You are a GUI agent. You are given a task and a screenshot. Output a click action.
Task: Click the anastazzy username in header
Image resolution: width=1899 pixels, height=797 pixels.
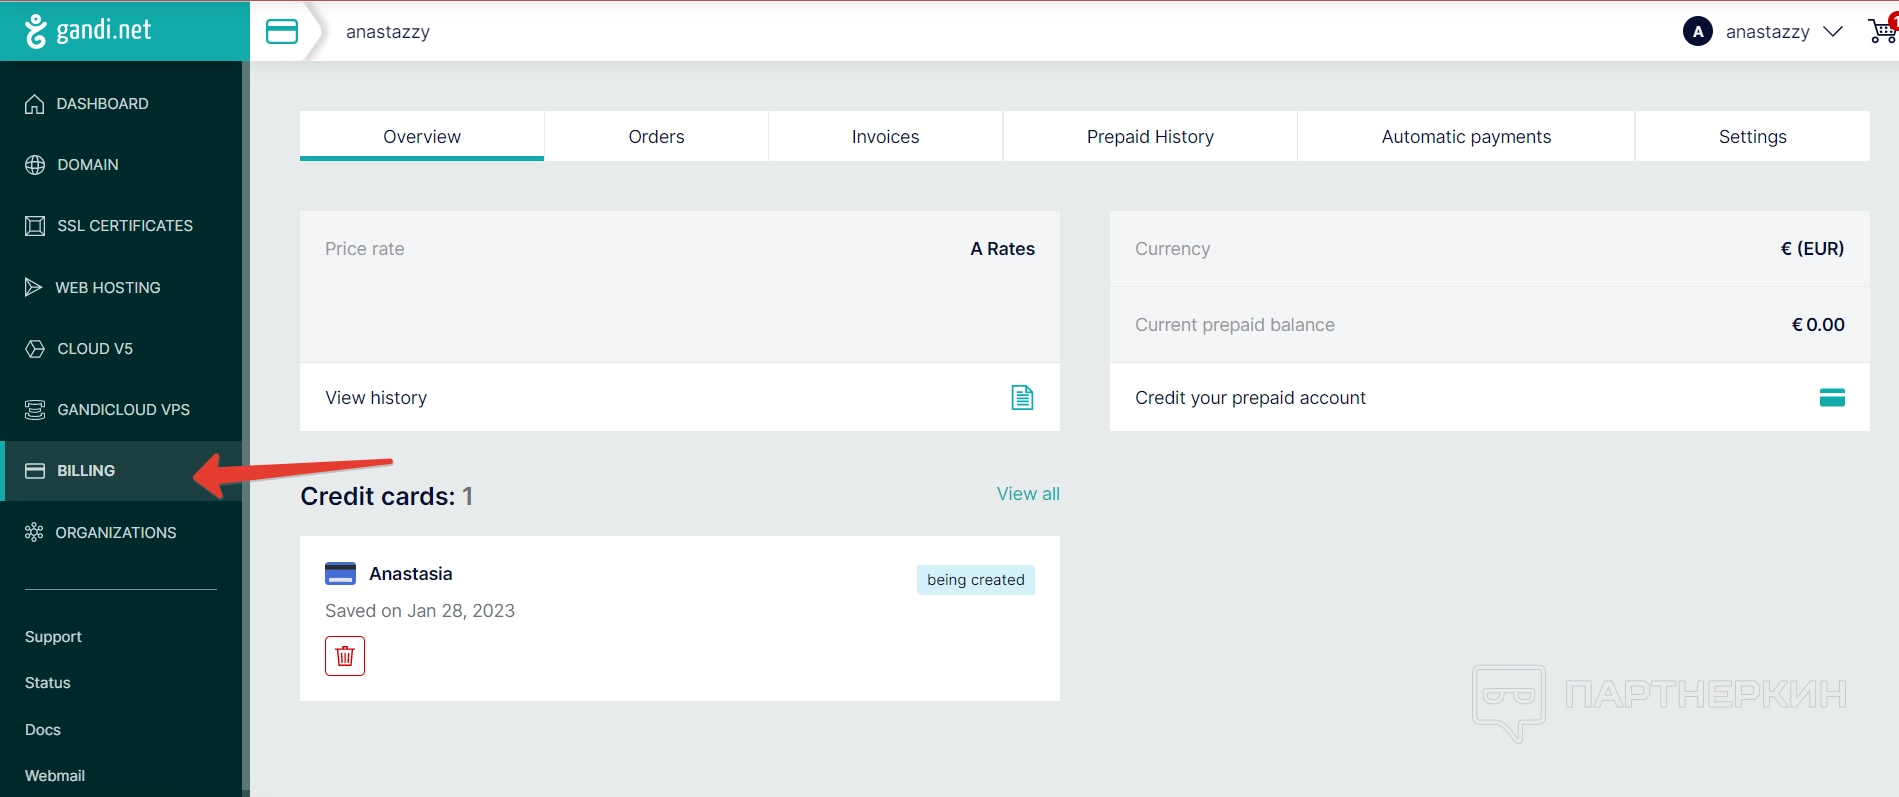pyautogui.click(x=1768, y=32)
